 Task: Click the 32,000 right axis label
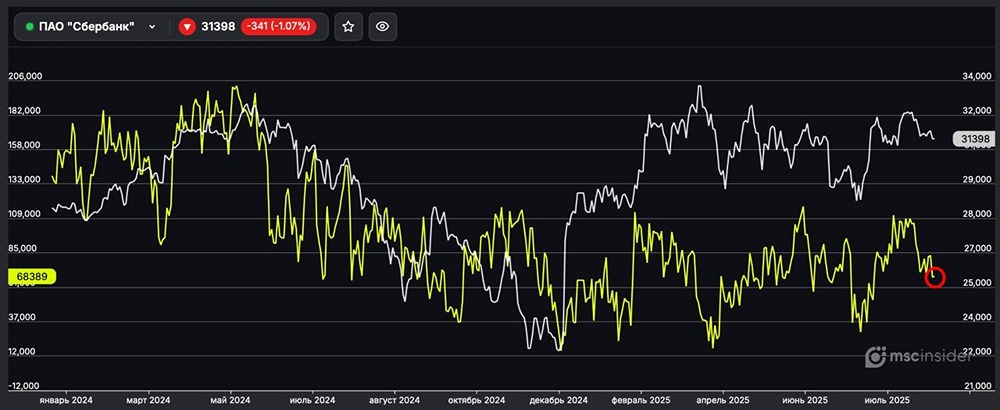[x=976, y=111]
